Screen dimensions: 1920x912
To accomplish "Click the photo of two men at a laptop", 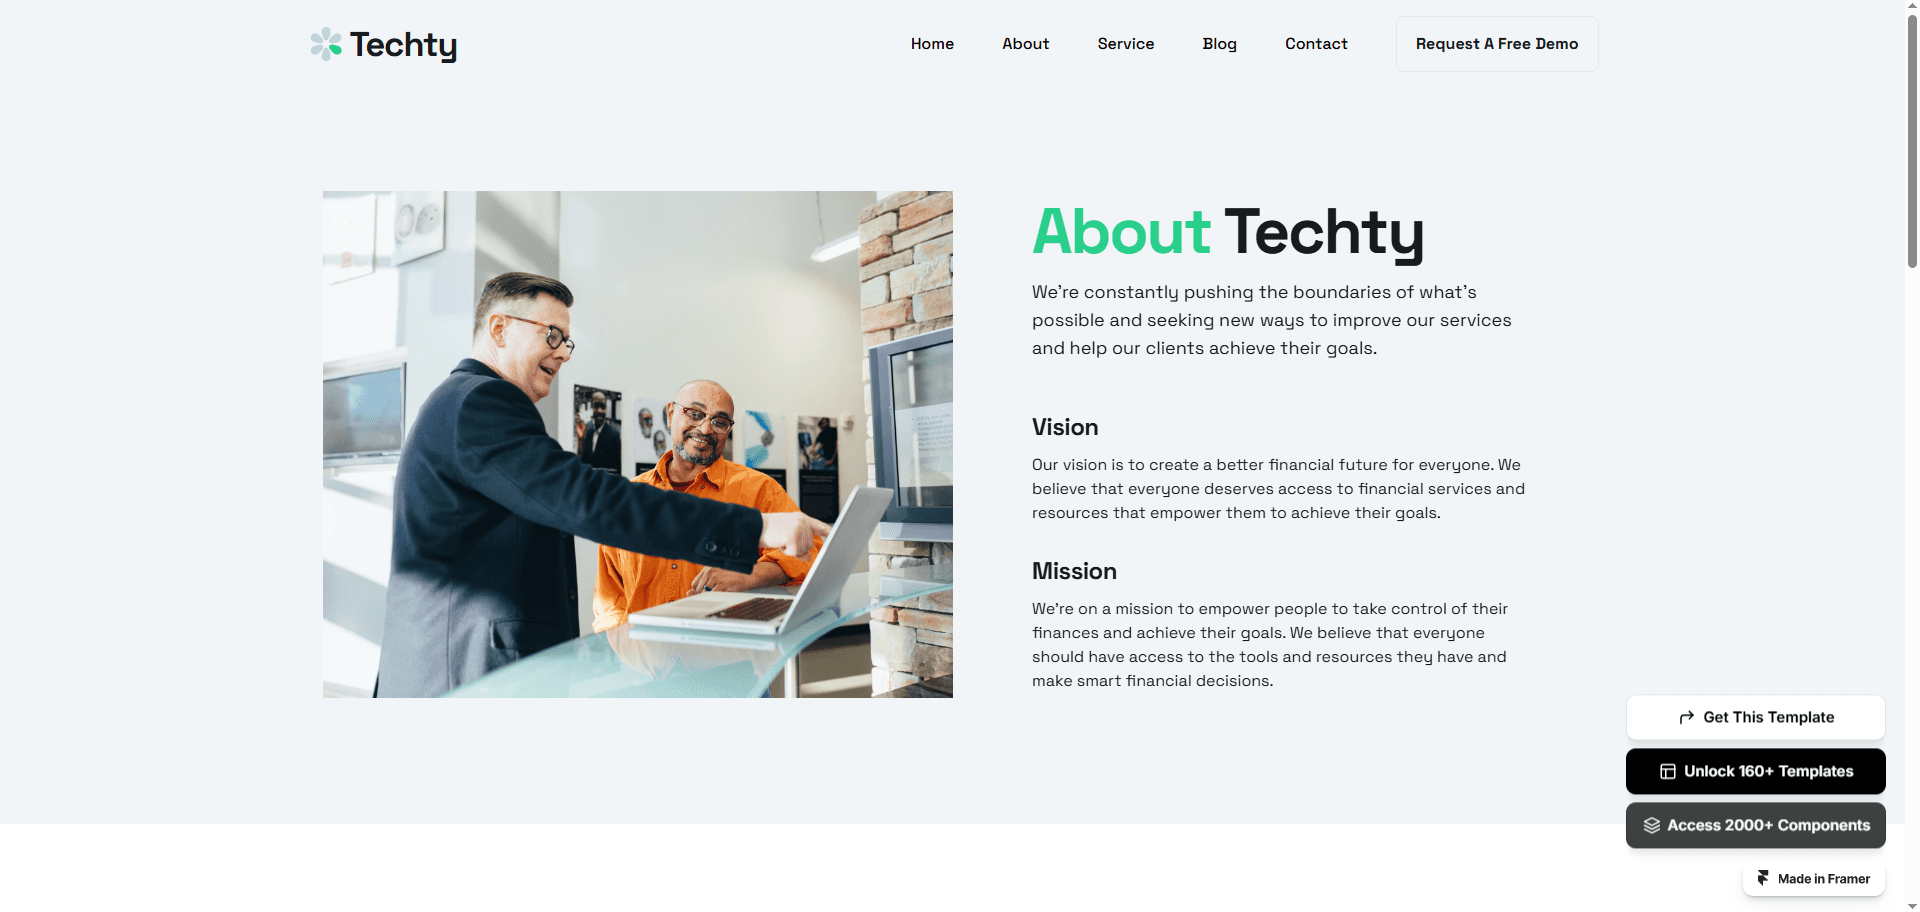I will pyautogui.click(x=638, y=444).
